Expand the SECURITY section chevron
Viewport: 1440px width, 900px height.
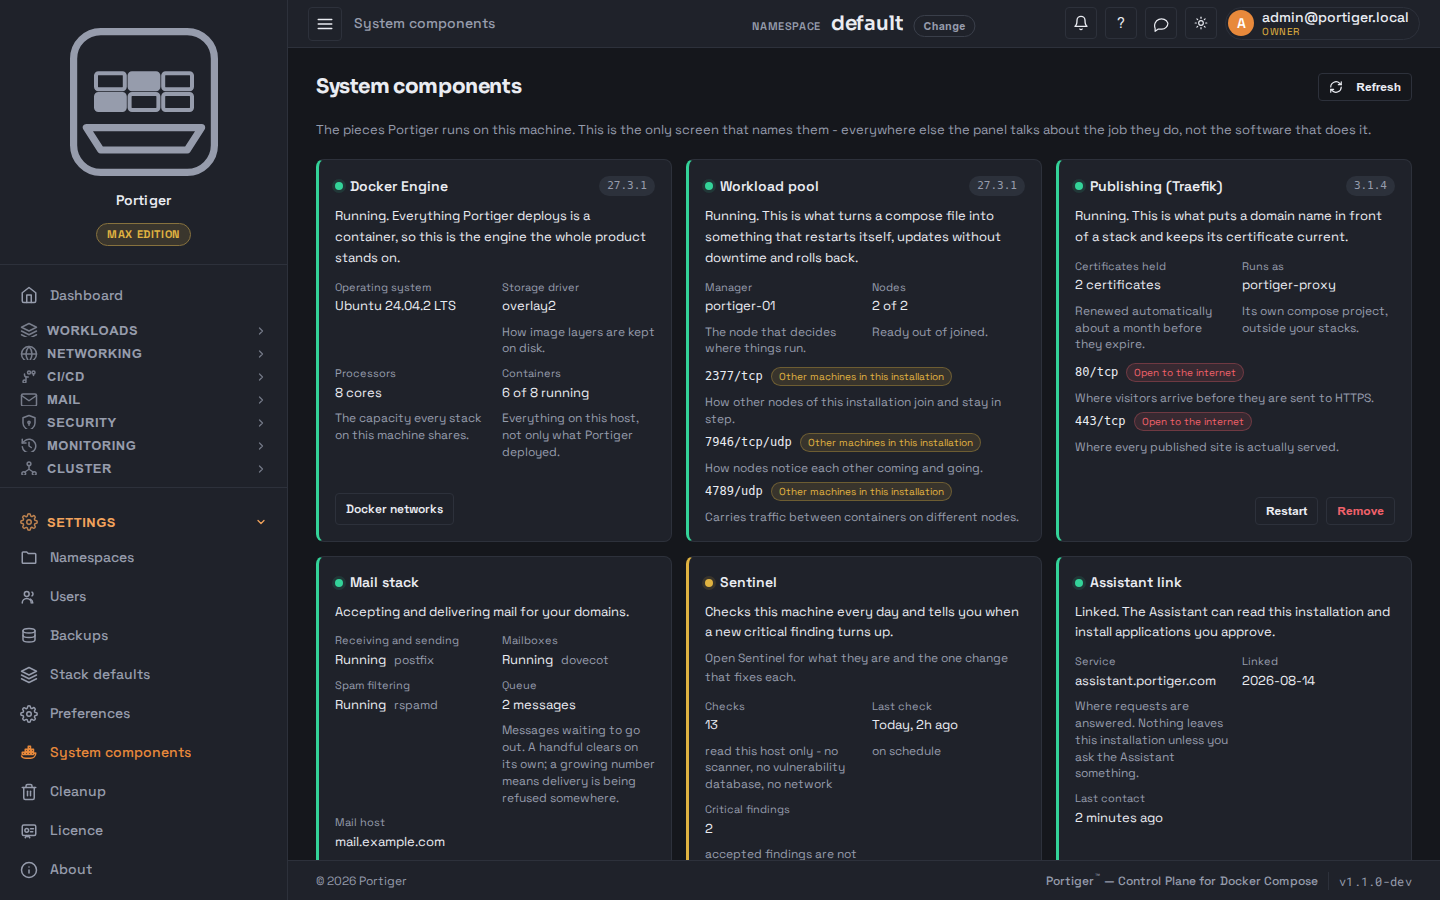click(x=261, y=422)
